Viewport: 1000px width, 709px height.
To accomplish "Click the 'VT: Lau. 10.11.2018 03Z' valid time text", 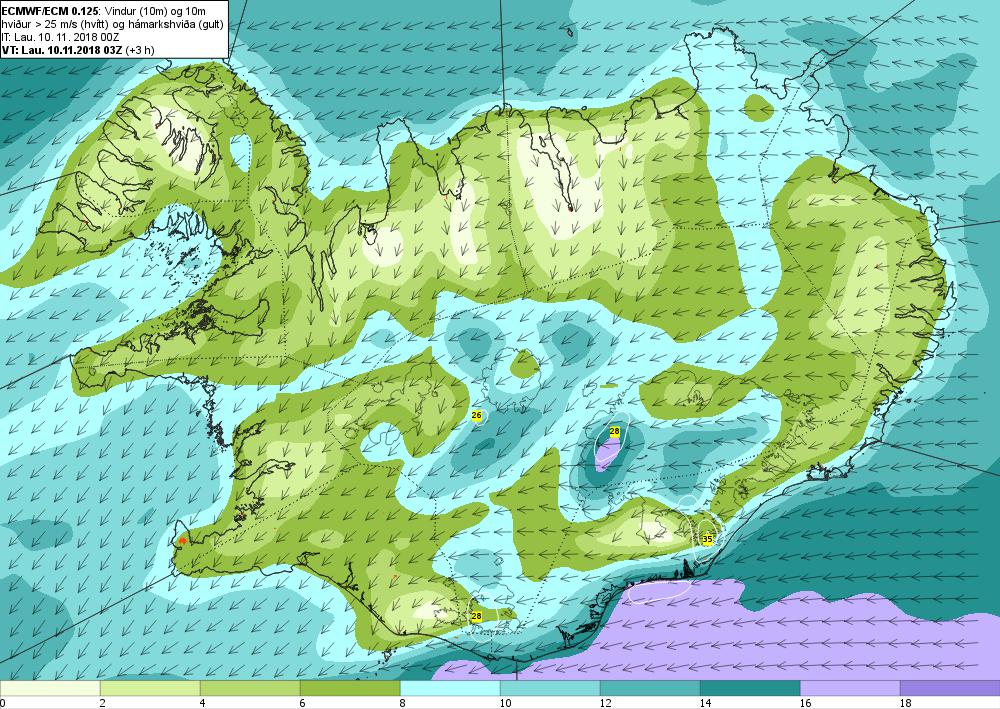I will pos(62,50).
